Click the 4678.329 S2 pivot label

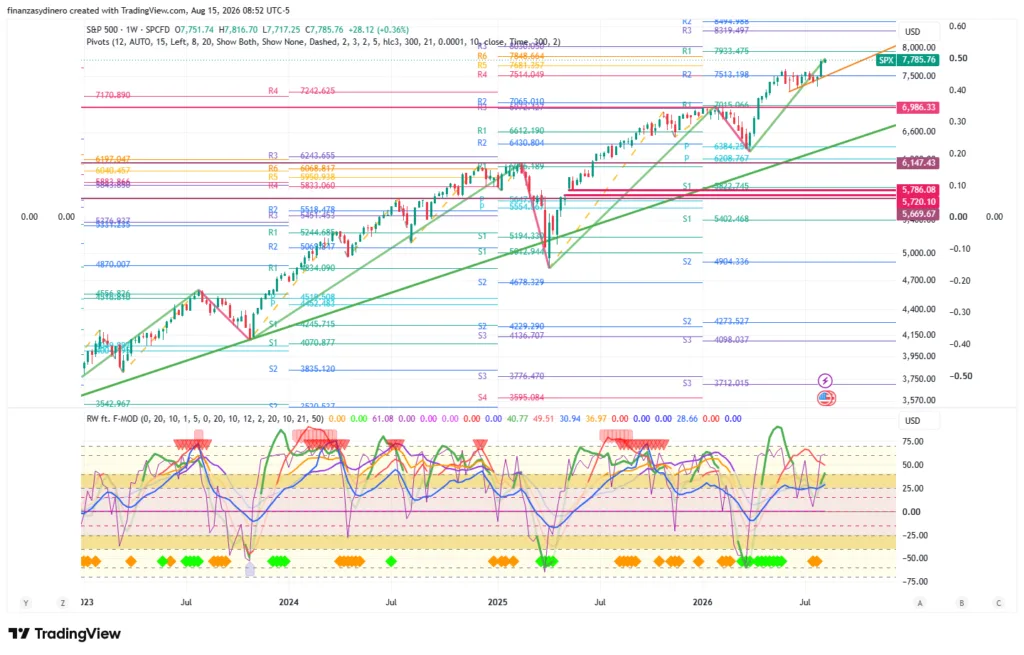pos(526,282)
